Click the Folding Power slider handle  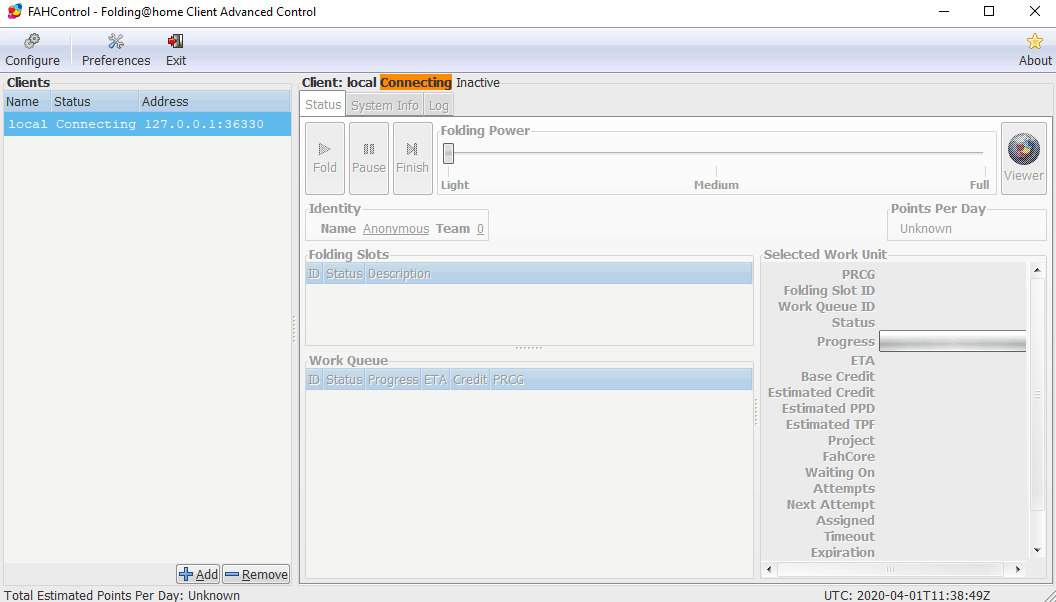[449, 154]
